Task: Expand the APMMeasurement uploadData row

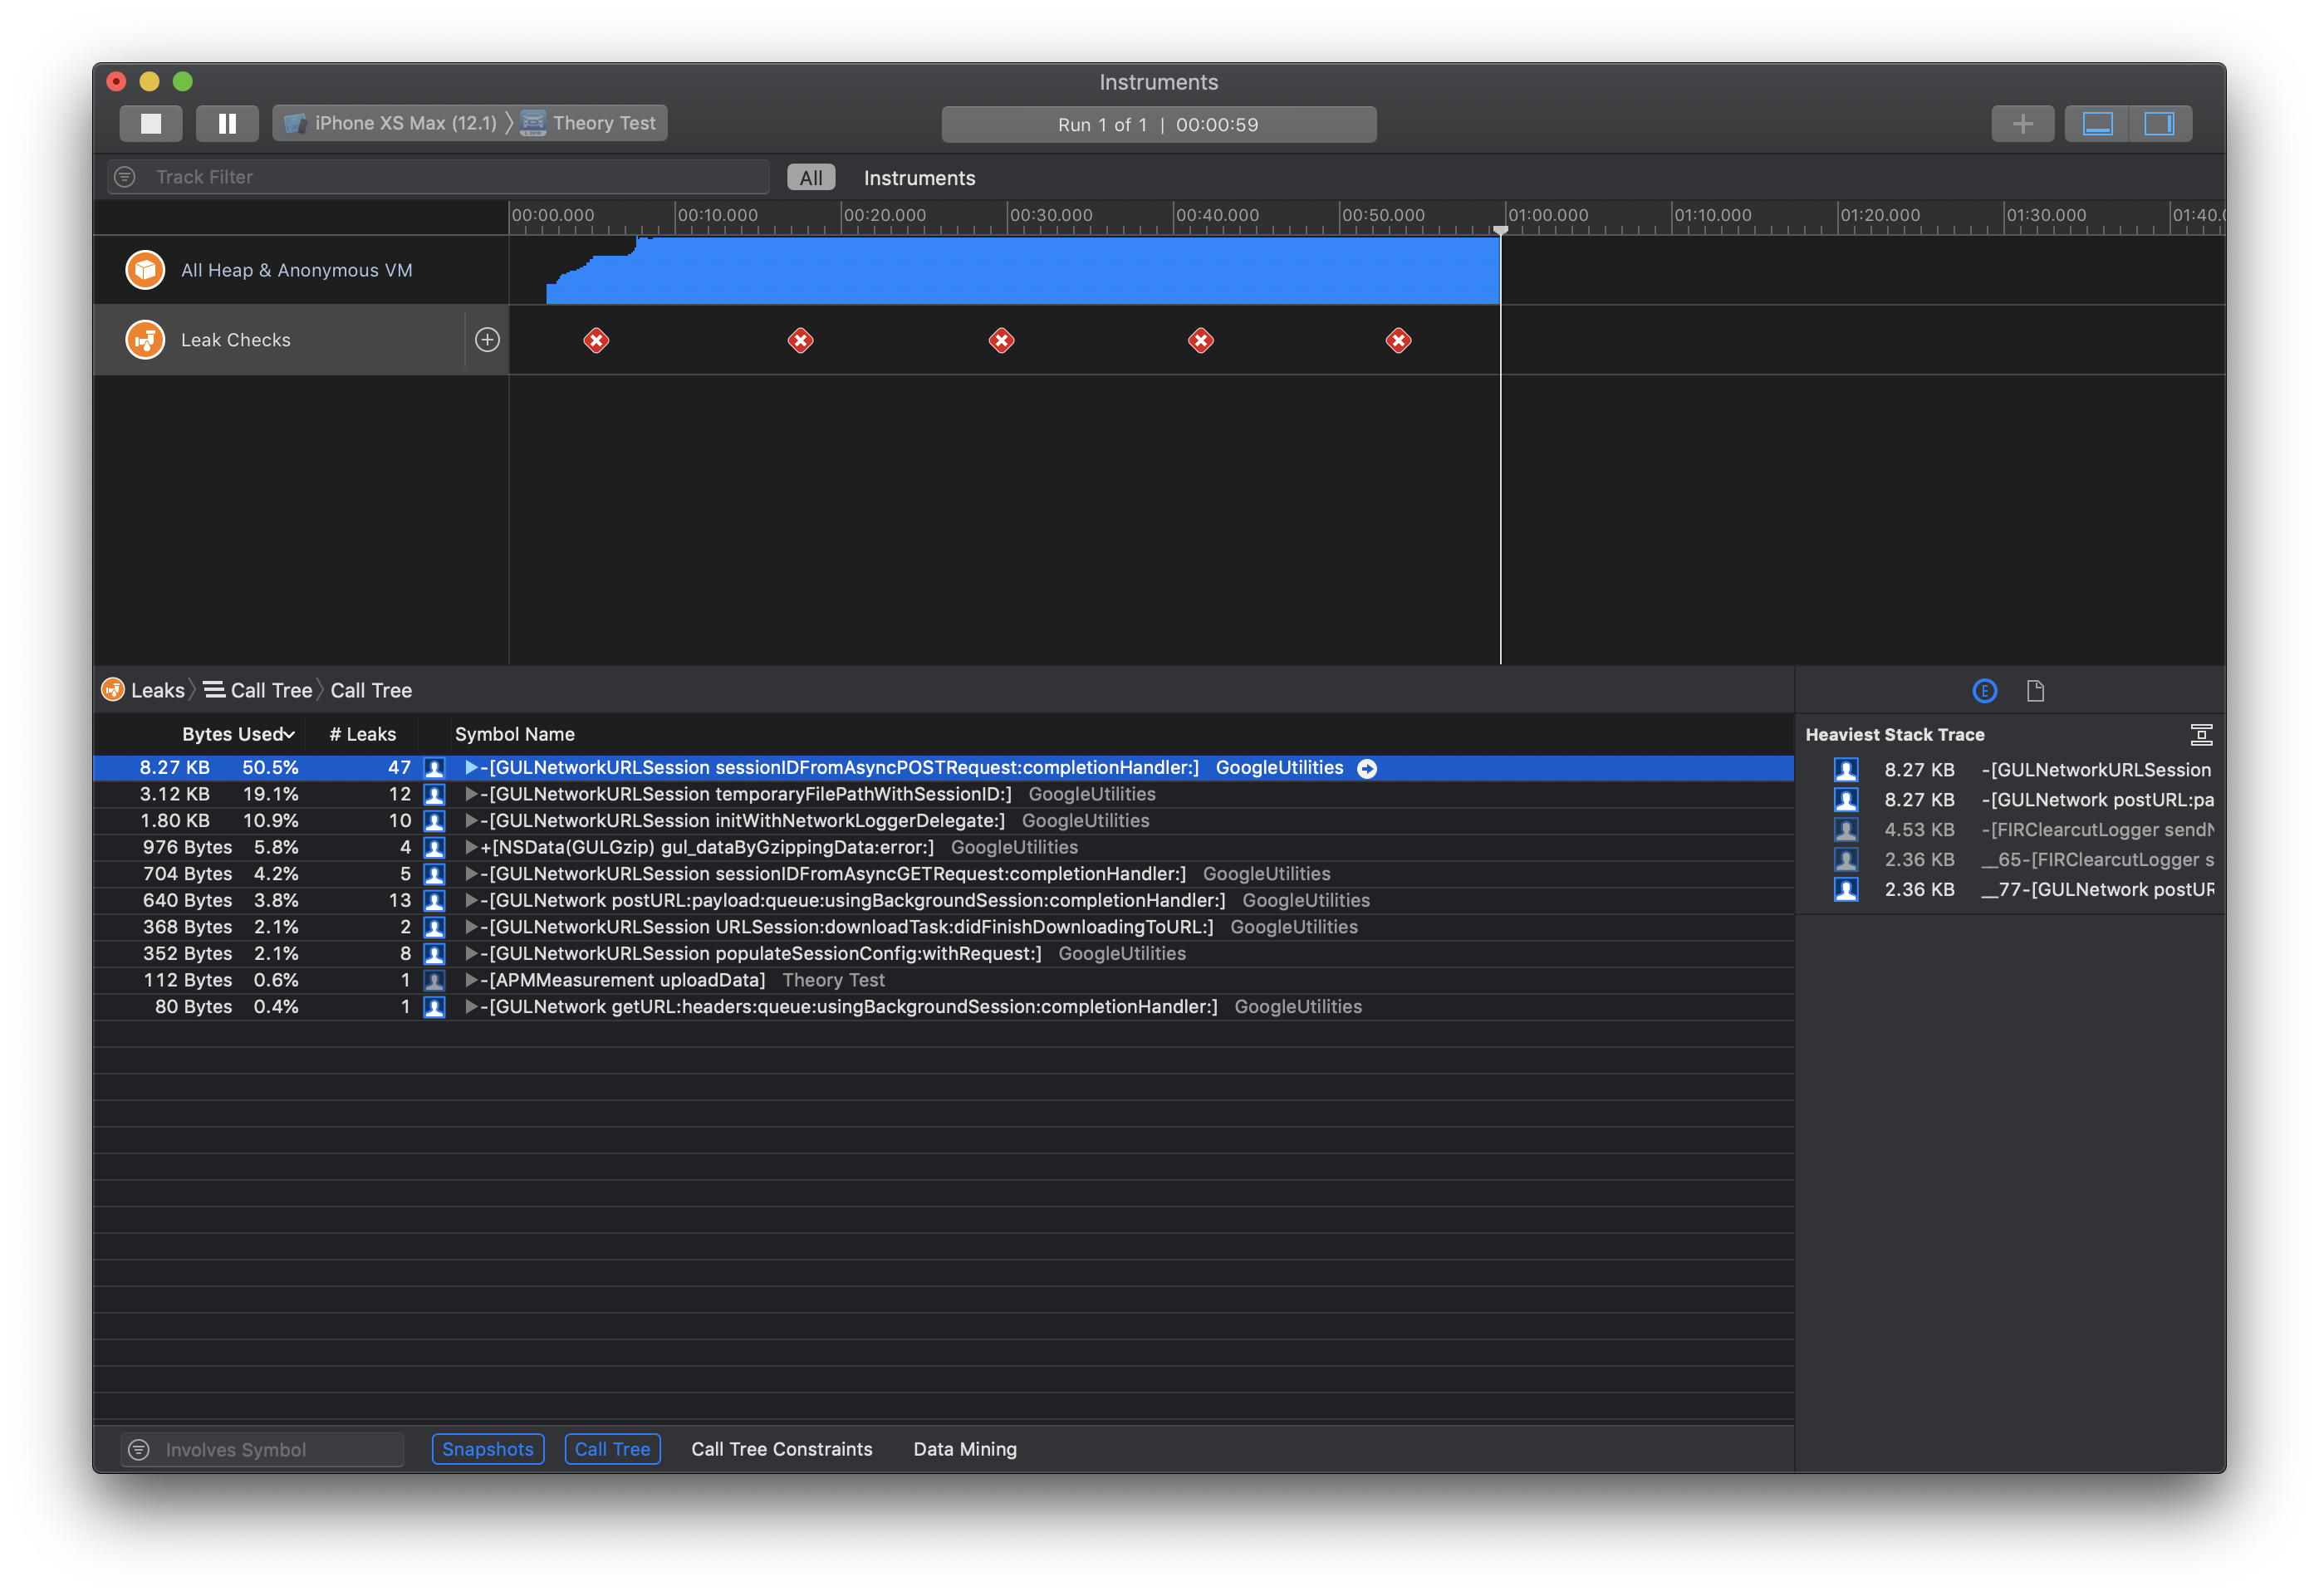Action: point(471,980)
